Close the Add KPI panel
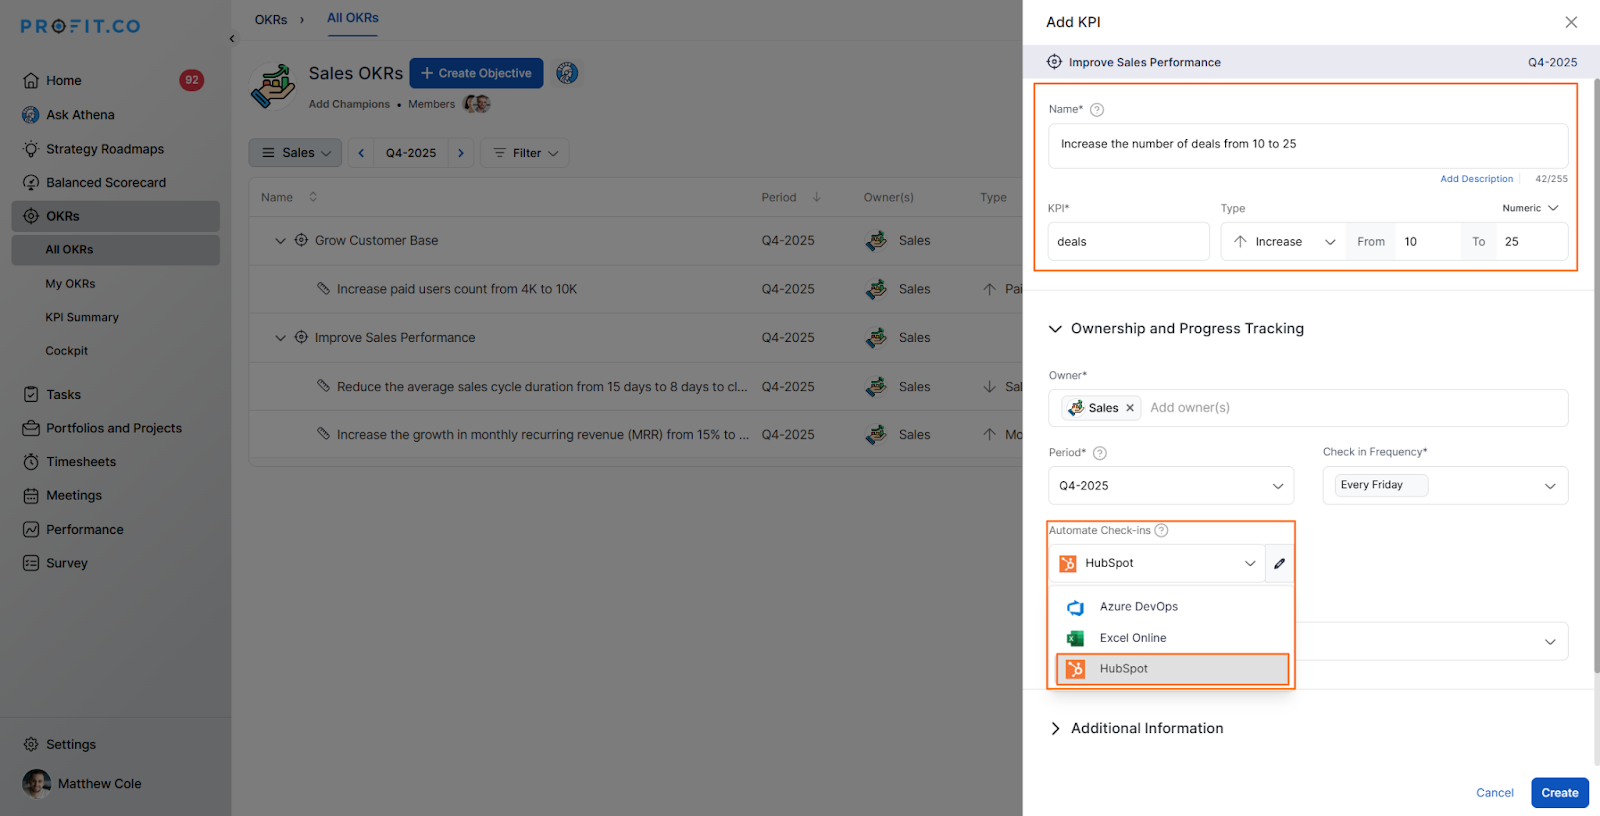Screen dimensions: 1600x816 click(x=1571, y=22)
